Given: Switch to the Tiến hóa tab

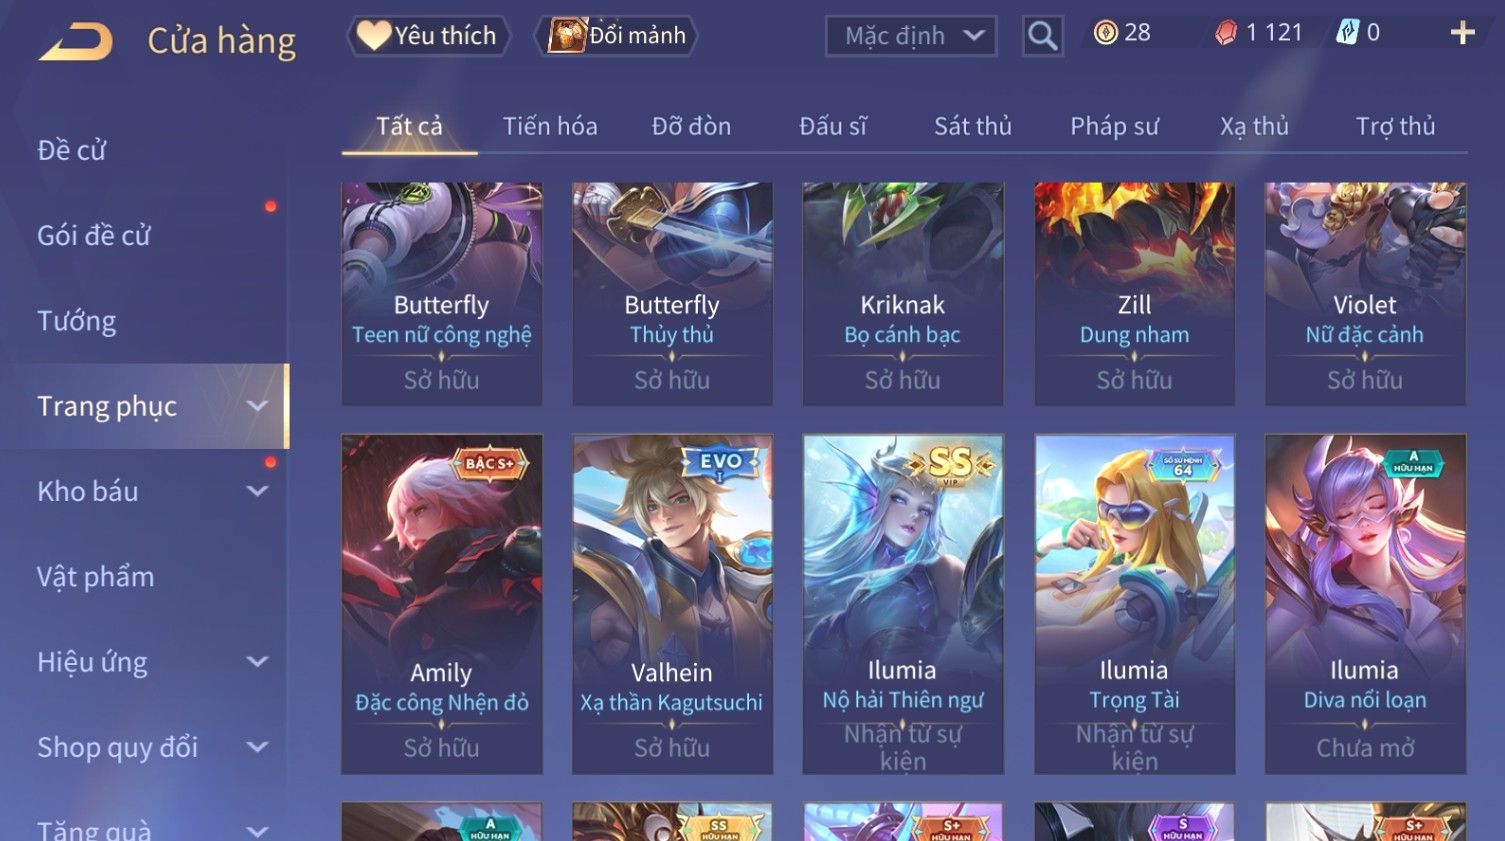Looking at the screenshot, I should pyautogui.click(x=550, y=126).
